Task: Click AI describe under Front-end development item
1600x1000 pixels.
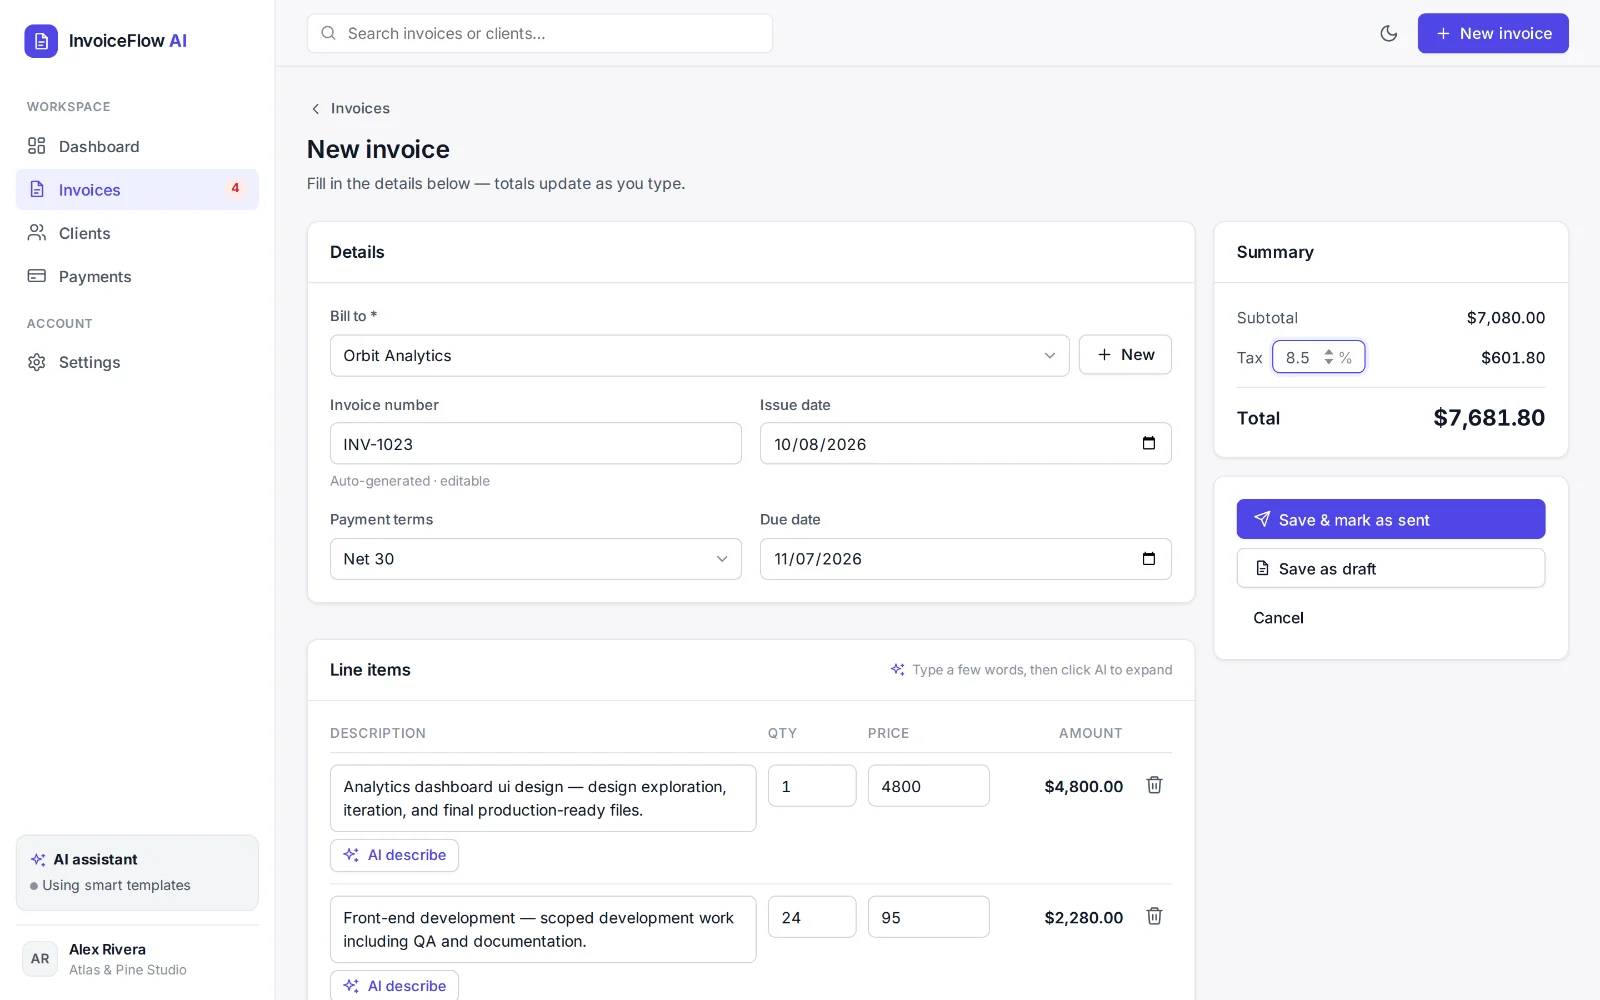Action: [394, 985]
